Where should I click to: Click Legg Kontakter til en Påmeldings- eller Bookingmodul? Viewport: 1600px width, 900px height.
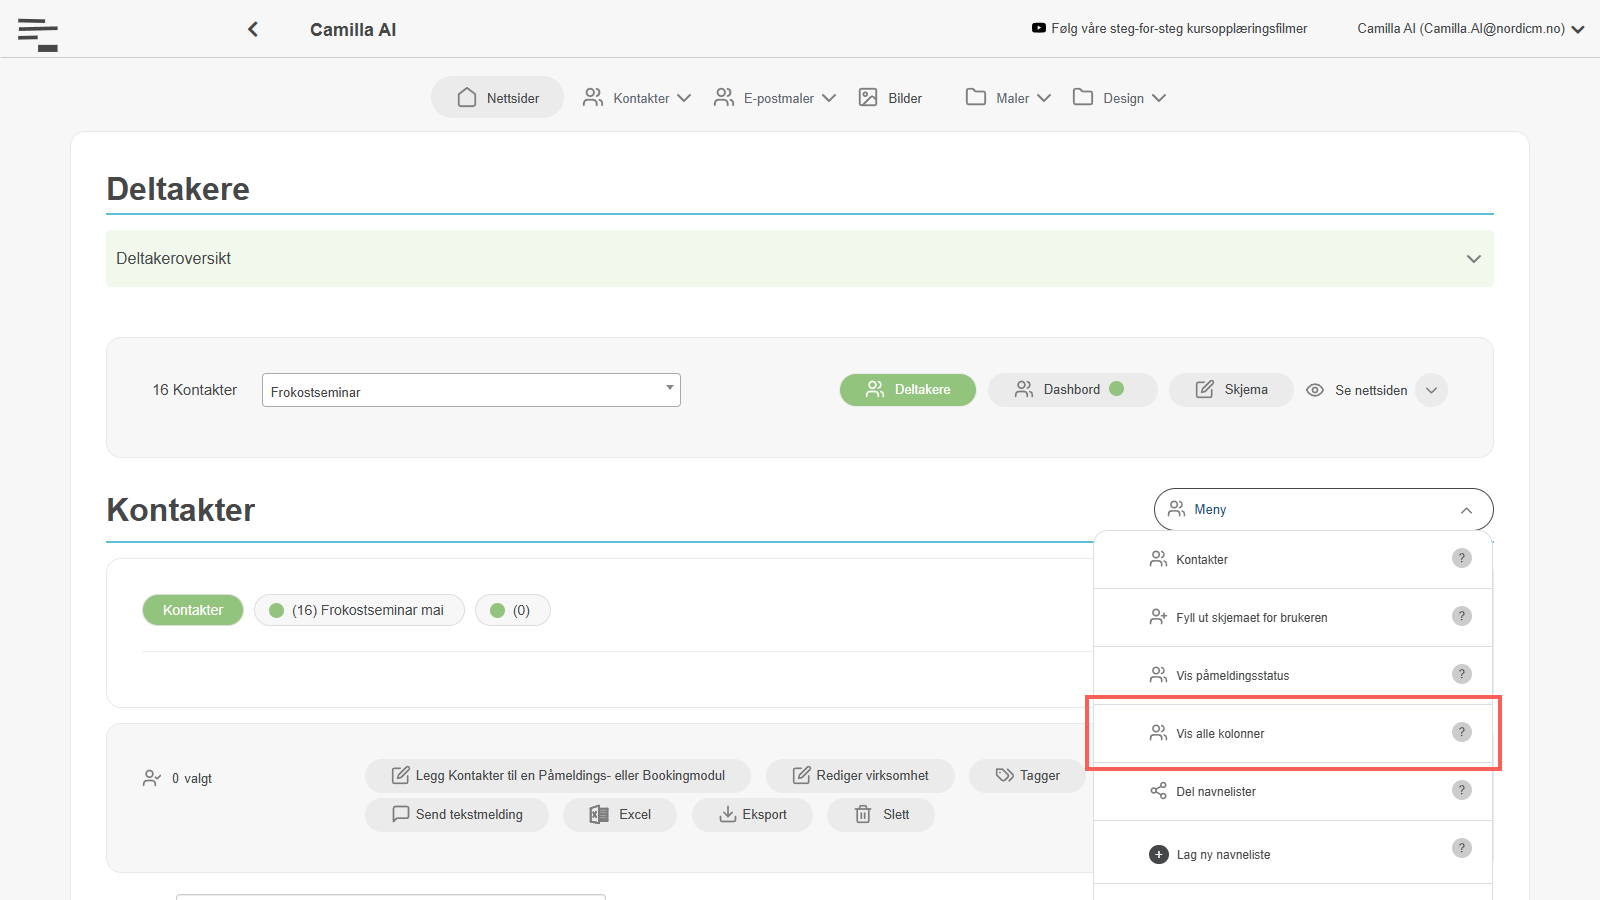click(558, 775)
